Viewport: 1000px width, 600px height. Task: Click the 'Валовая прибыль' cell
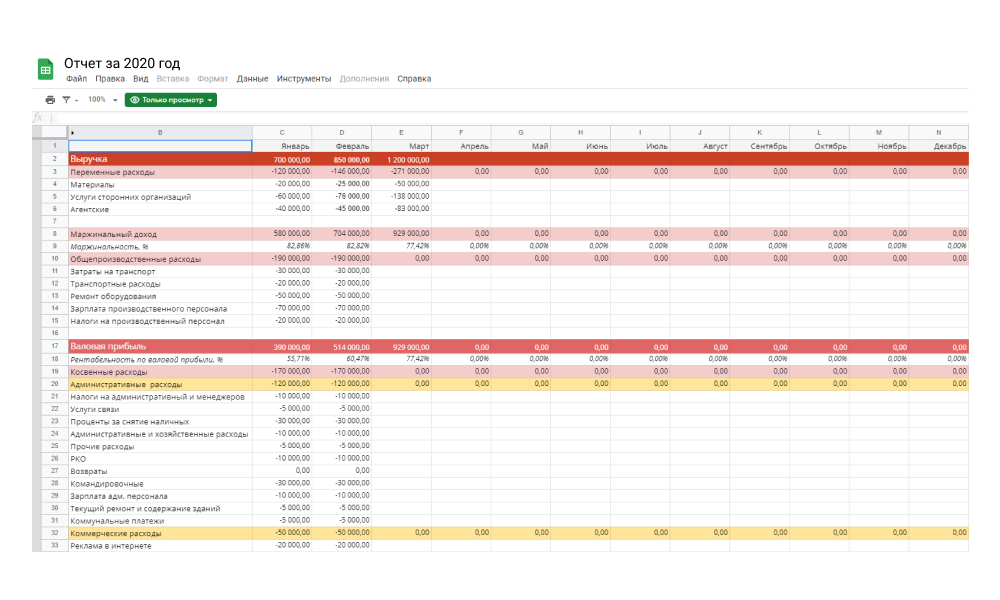[x=160, y=346]
